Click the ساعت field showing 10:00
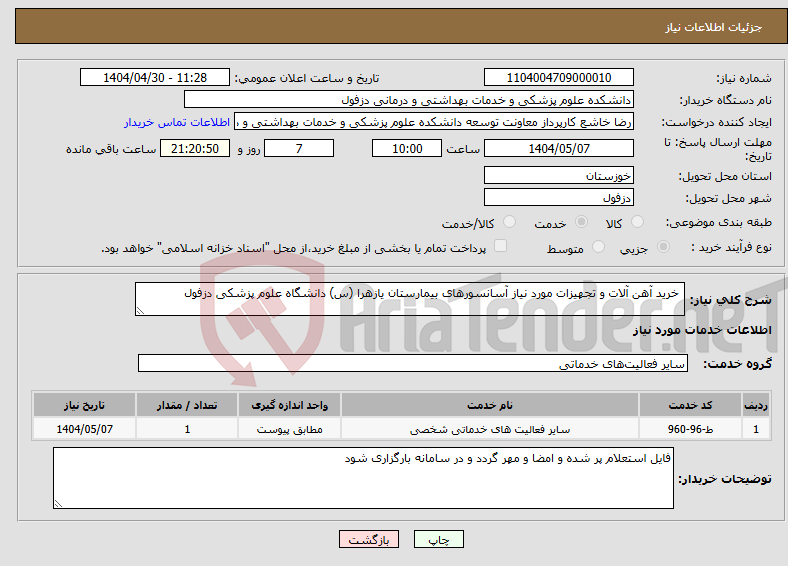This screenshot has width=788, height=566. coord(407,148)
